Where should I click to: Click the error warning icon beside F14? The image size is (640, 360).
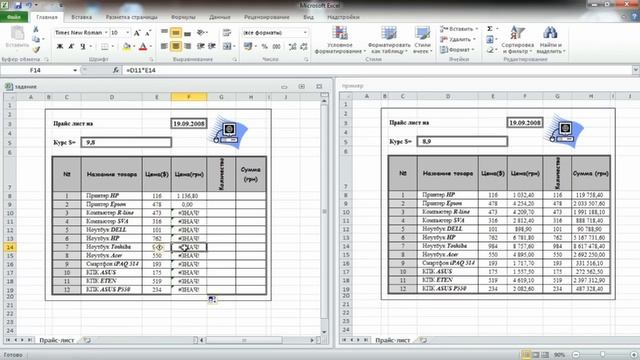coord(159,247)
